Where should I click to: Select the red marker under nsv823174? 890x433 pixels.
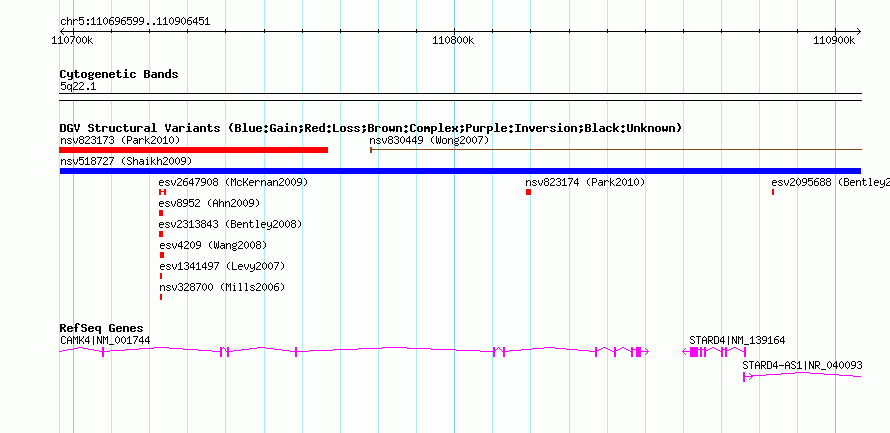528,192
